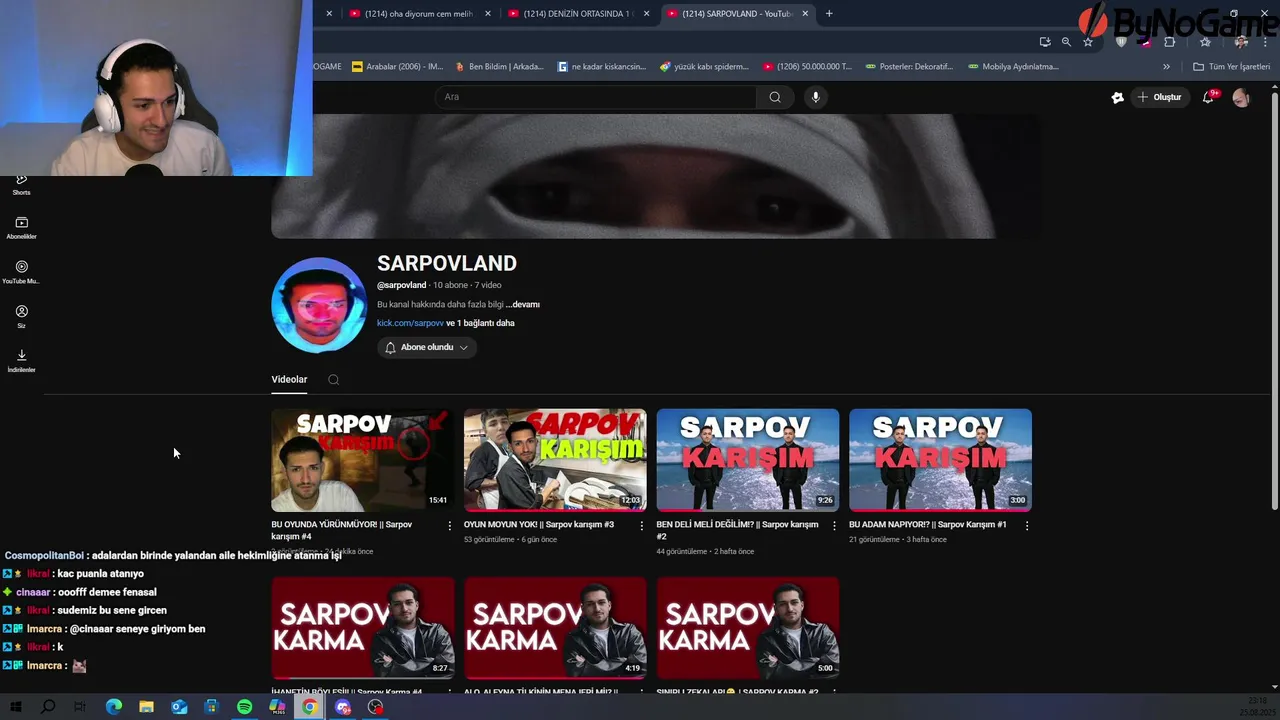This screenshot has height=720, width=1280.
Task: Open Shorts in the YouTube sidebar
Action: coord(21,184)
